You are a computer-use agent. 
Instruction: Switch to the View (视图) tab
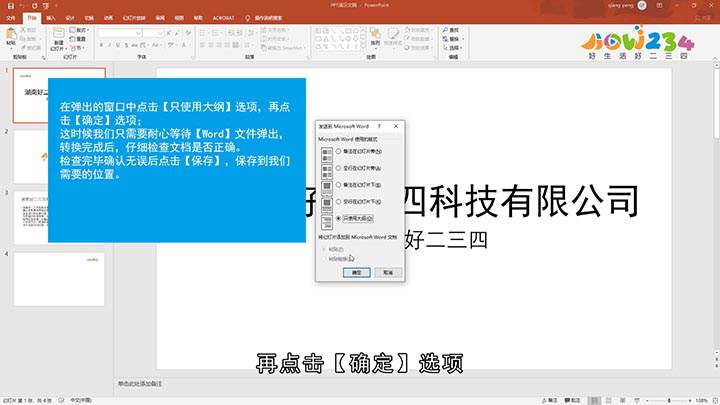pyautogui.click(x=179, y=18)
